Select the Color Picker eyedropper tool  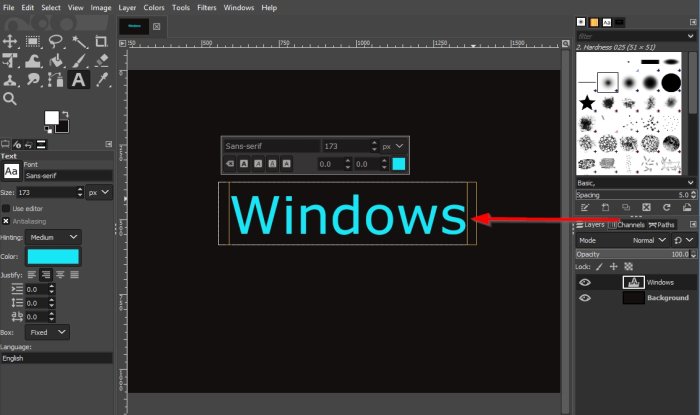point(102,80)
